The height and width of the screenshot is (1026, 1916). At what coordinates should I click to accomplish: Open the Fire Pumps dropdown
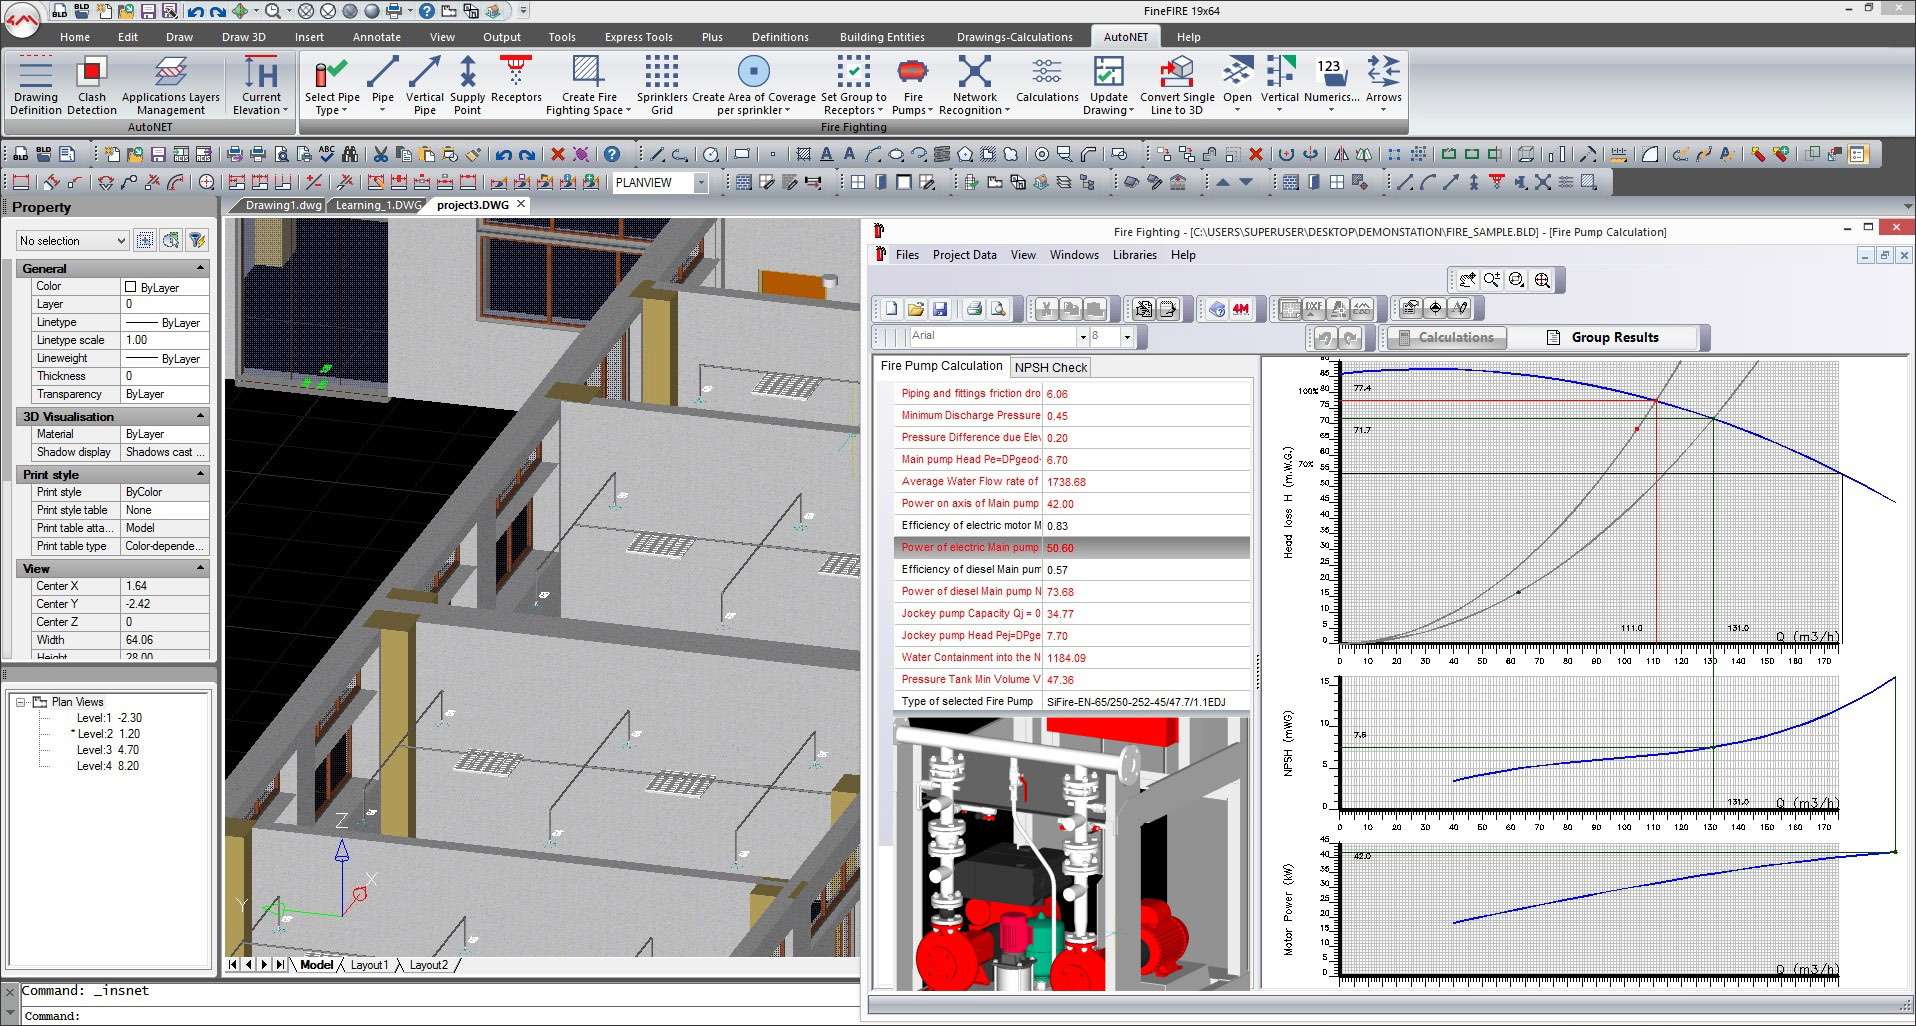(913, 86)
